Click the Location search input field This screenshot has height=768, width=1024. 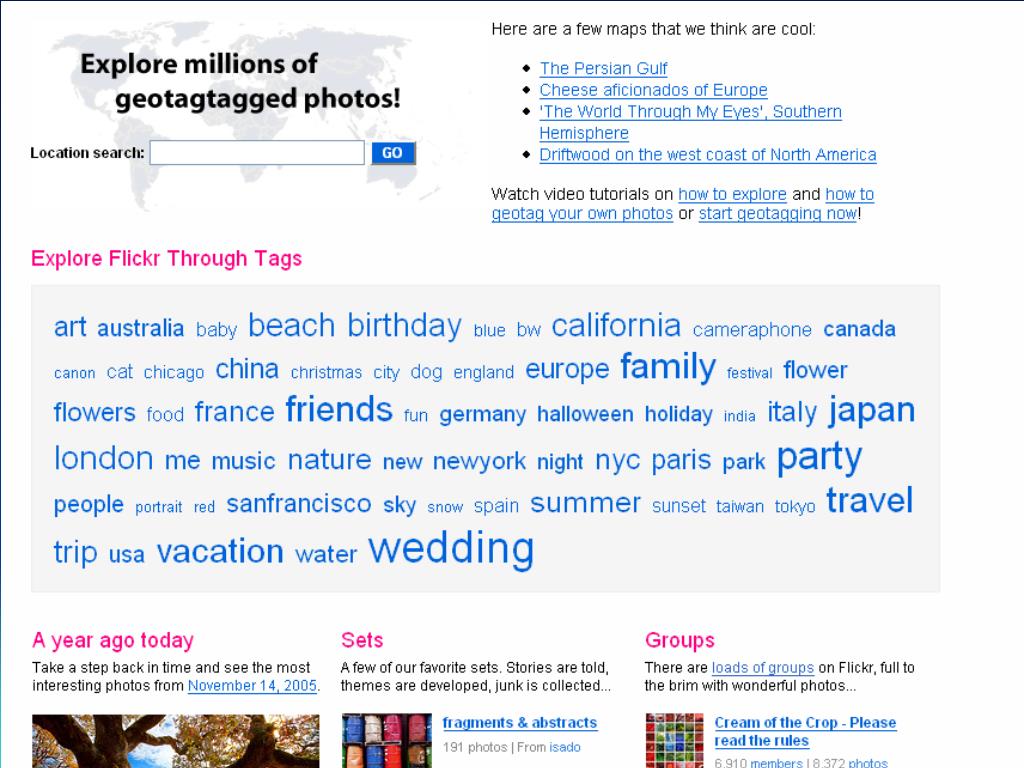257,153
